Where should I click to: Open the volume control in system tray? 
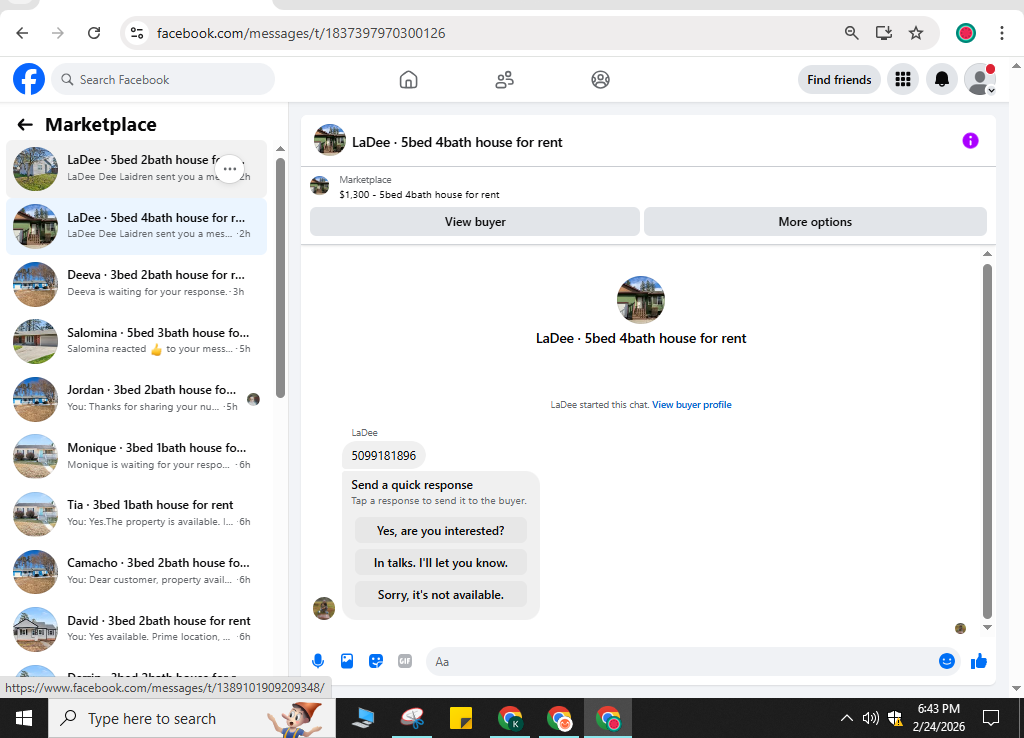[870, 718]
